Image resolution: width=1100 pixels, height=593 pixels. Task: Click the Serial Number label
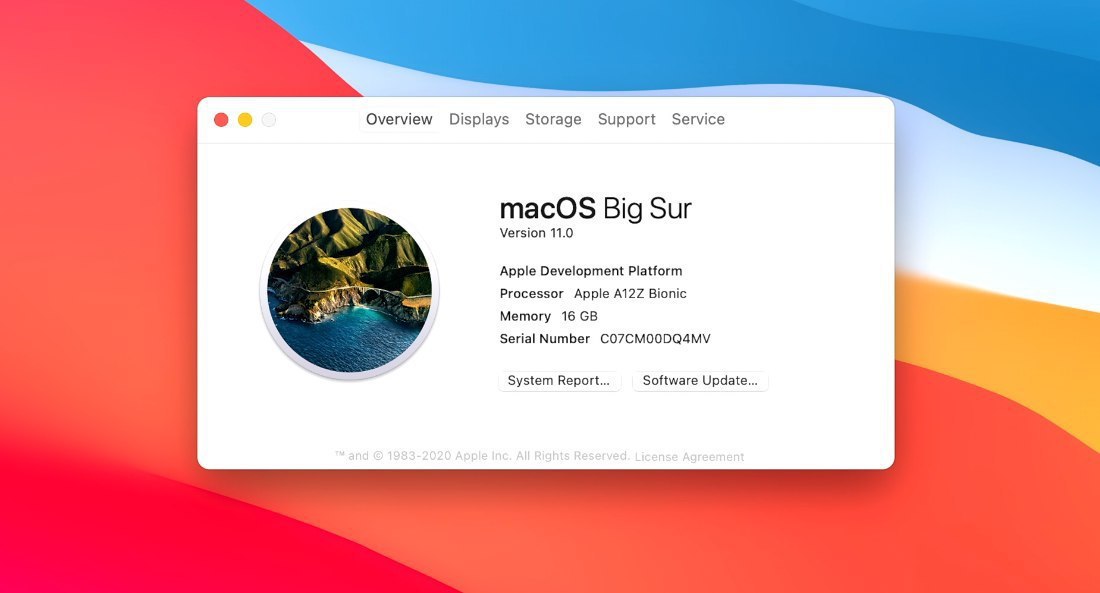(x=544, y=338)
